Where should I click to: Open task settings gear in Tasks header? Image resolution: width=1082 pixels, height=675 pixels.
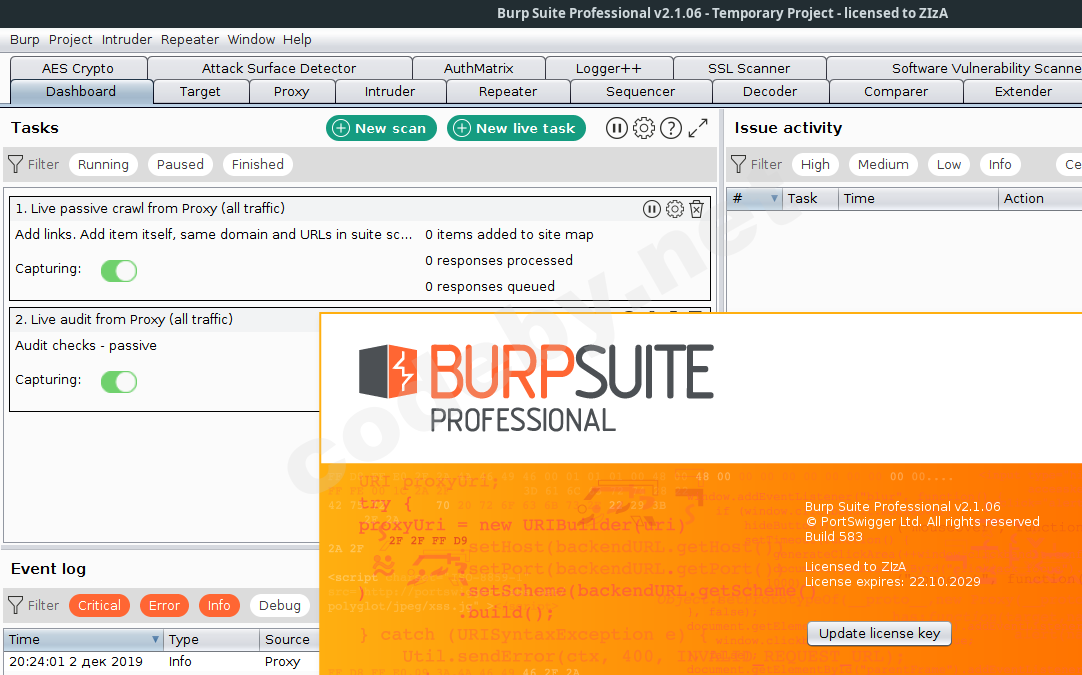point(644,128)
